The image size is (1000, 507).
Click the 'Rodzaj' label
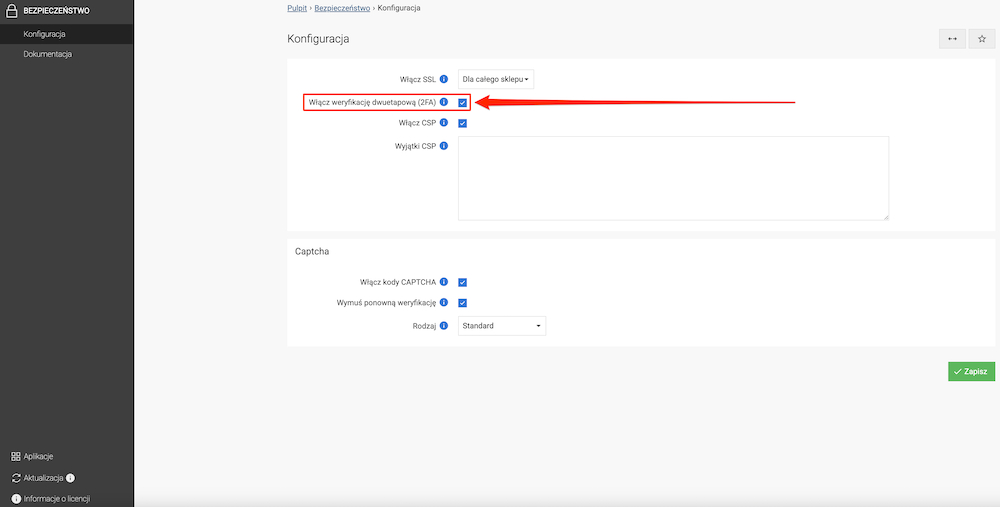point(424,326)
